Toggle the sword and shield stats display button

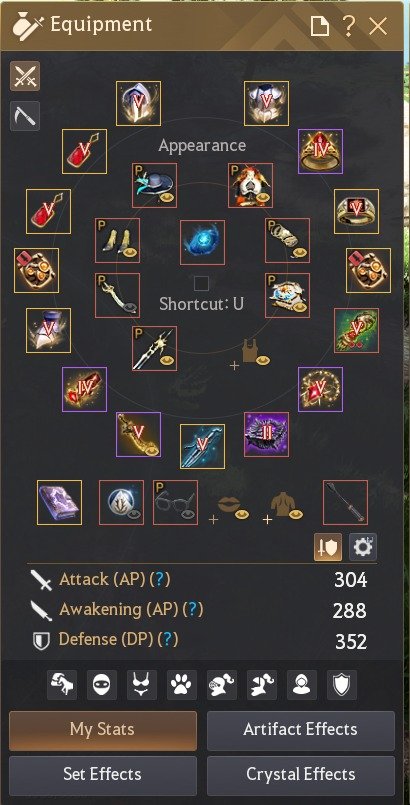[328, 547]
